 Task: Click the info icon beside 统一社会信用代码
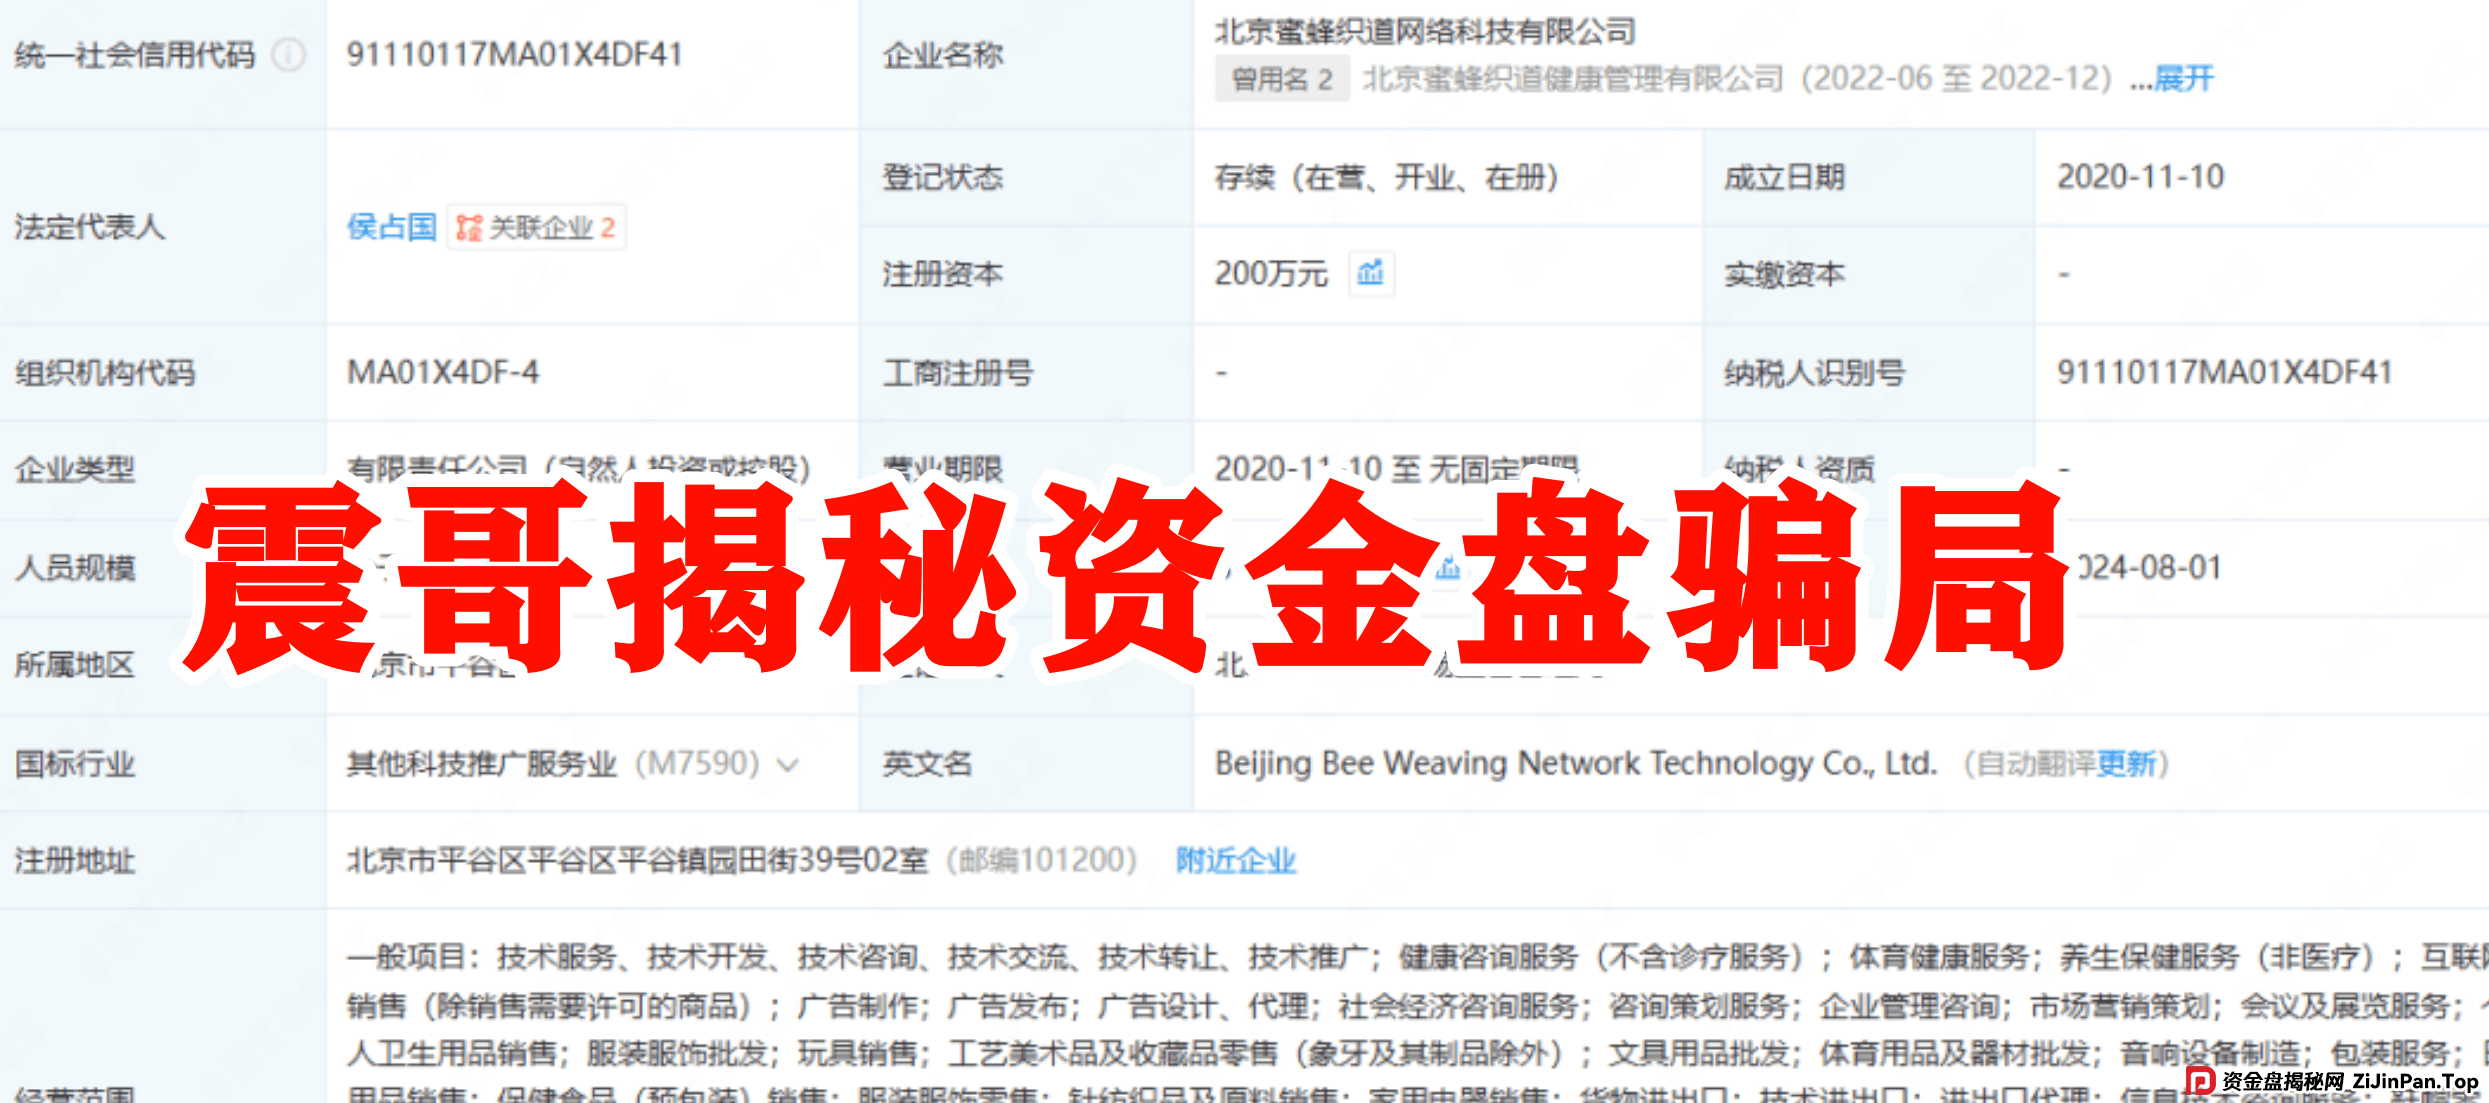[289, 57]
